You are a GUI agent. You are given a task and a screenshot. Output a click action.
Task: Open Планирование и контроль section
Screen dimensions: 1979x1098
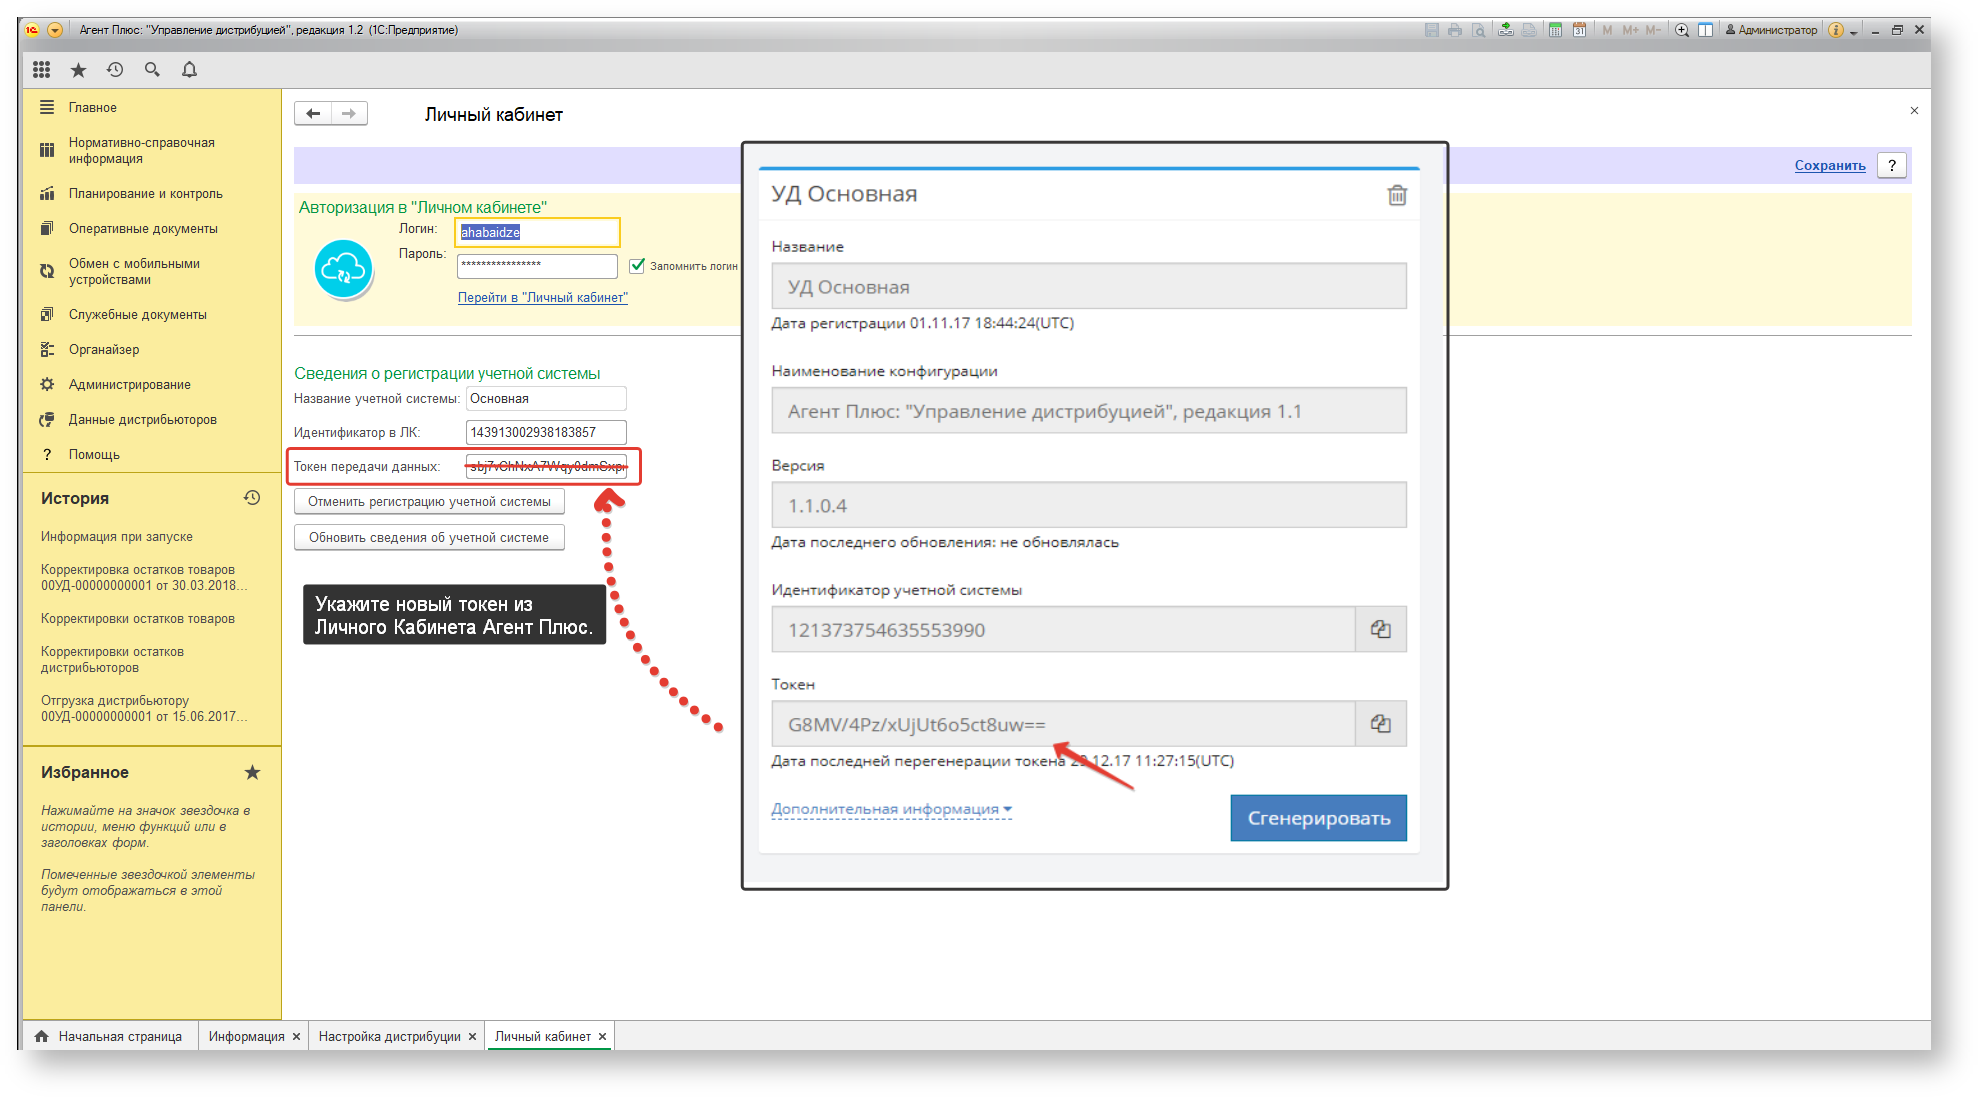(145, 194)
